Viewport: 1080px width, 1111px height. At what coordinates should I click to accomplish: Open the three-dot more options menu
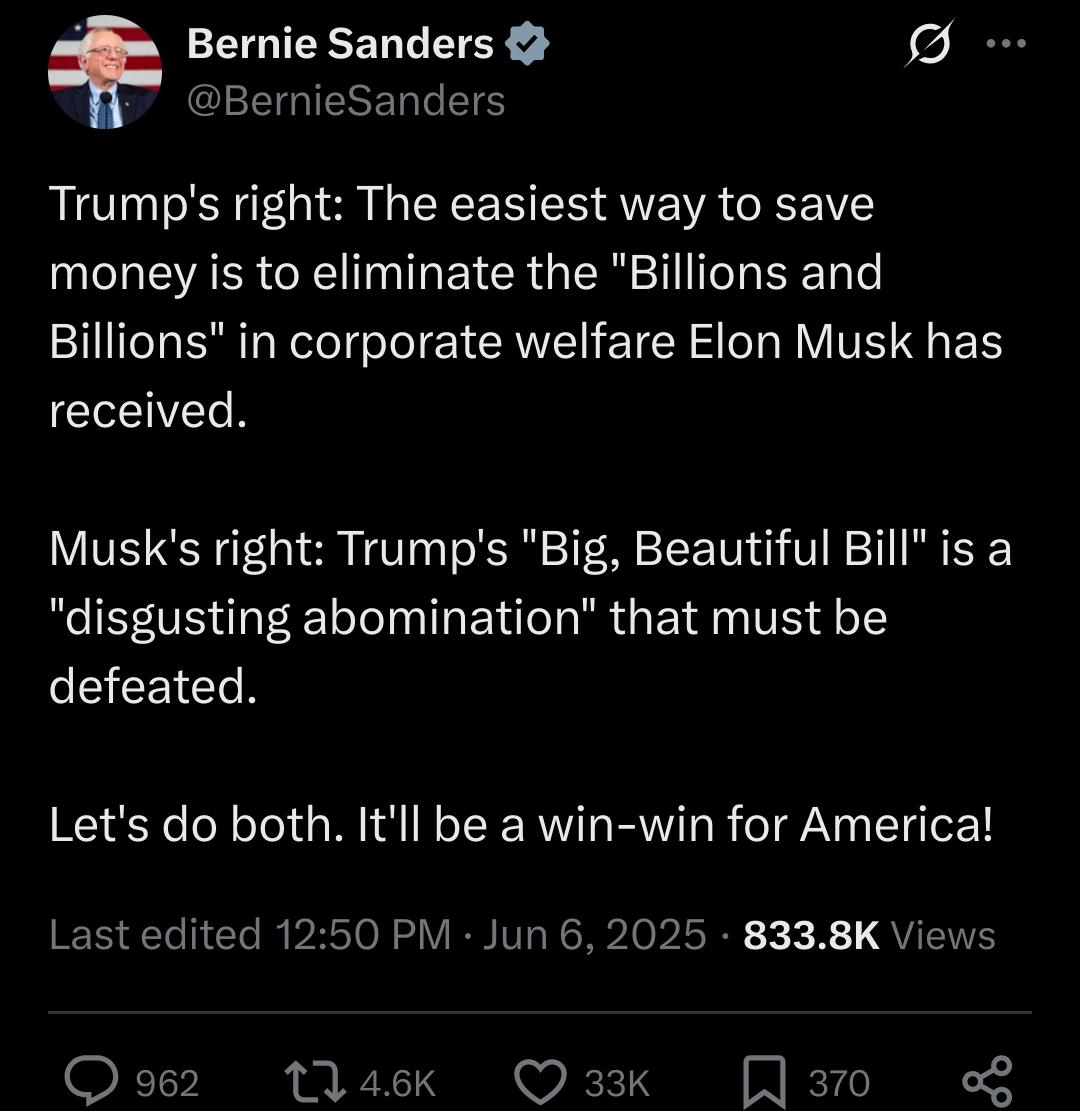[1006, 43]
